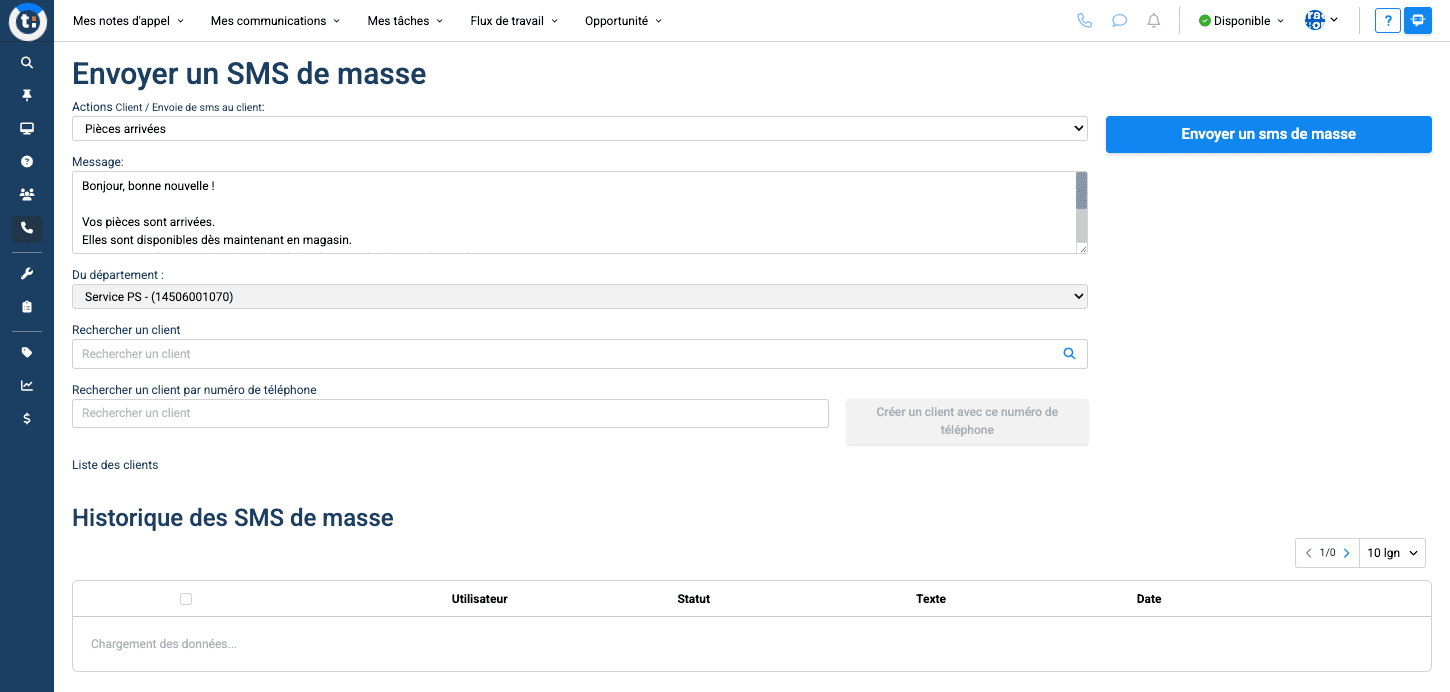Image resolution: width=1450 pixels, height=692 pixels.
Task: Go to next page of SMS history
Action: click(x=1346, y=553)
